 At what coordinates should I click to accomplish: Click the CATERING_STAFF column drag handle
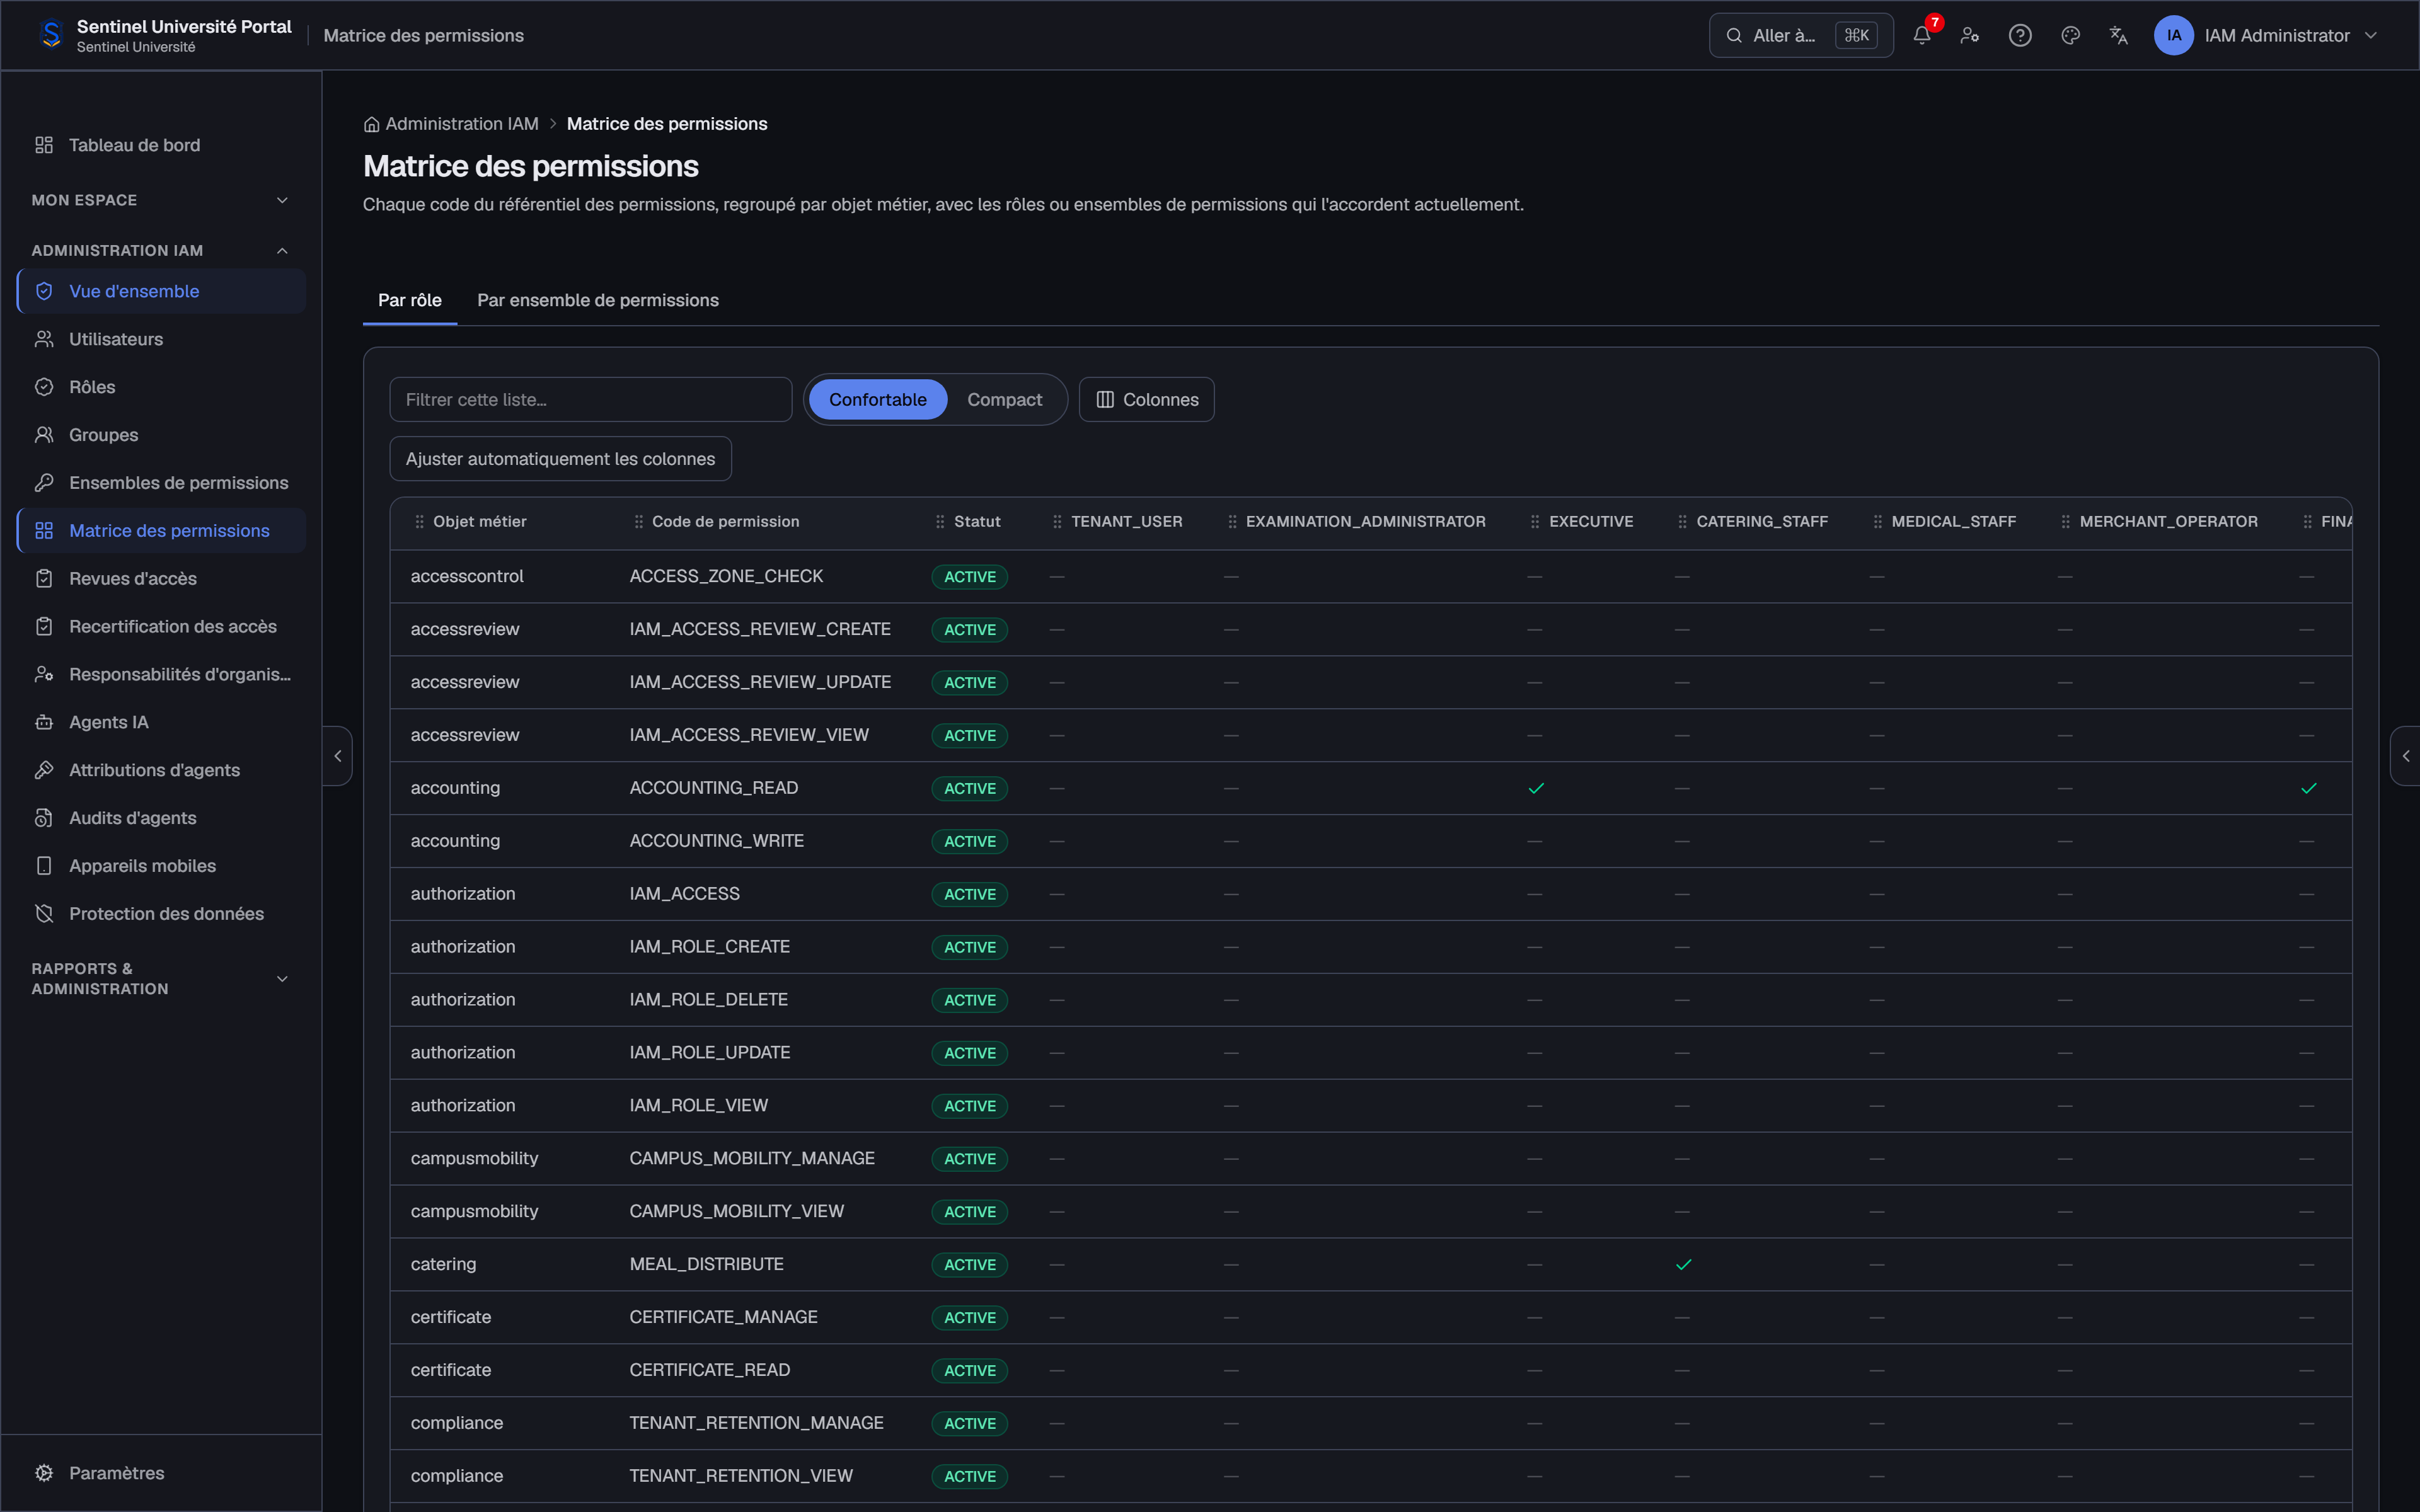[1682, 522]
